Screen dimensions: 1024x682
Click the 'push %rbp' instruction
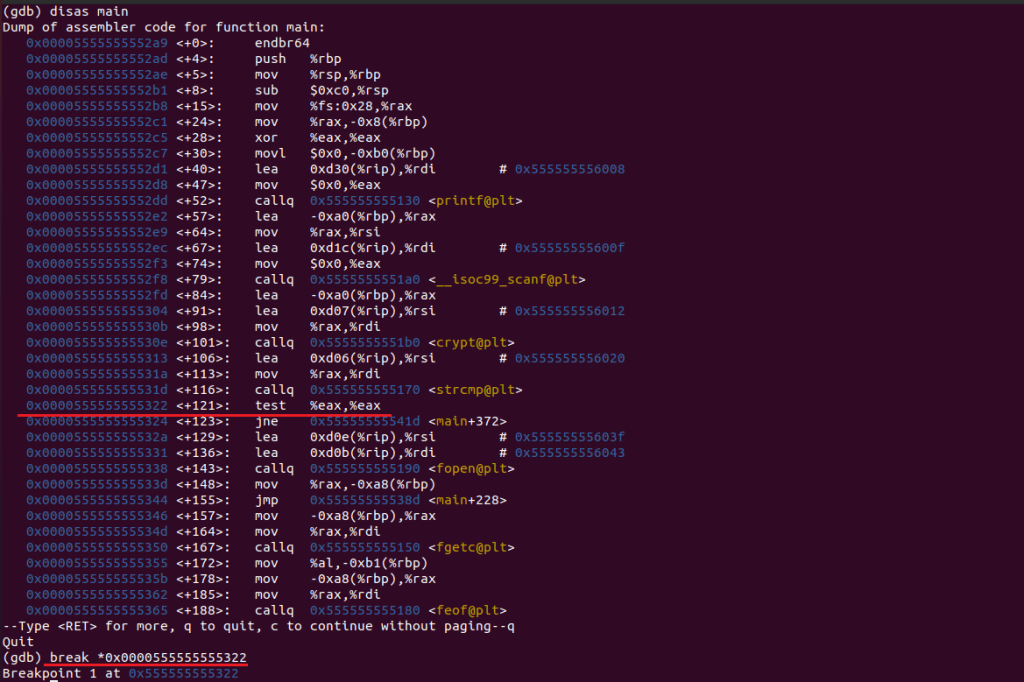[x=298, y=59]
